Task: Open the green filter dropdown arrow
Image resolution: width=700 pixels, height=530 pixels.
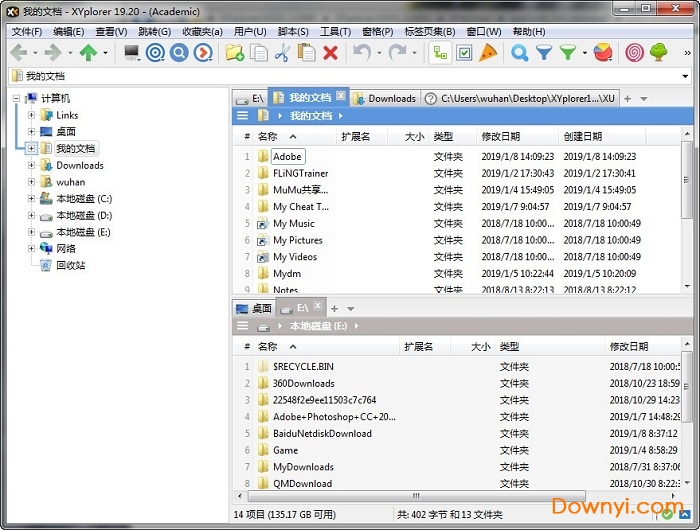Action: point(584,53)
